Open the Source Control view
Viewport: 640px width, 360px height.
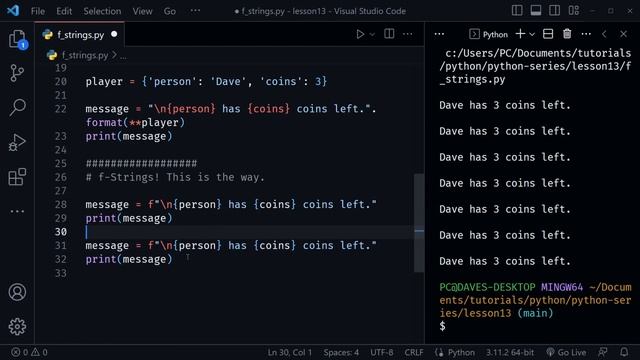point(17,73)
